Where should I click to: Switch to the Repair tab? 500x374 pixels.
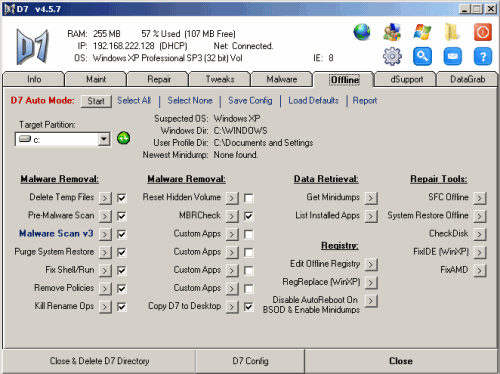pos(158,79)
